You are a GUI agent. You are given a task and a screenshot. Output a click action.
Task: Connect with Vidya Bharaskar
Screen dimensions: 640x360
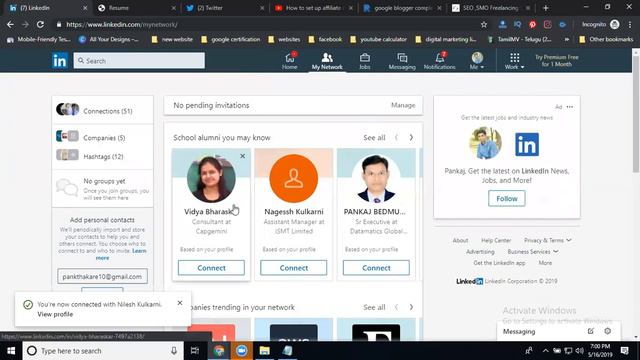211,268
